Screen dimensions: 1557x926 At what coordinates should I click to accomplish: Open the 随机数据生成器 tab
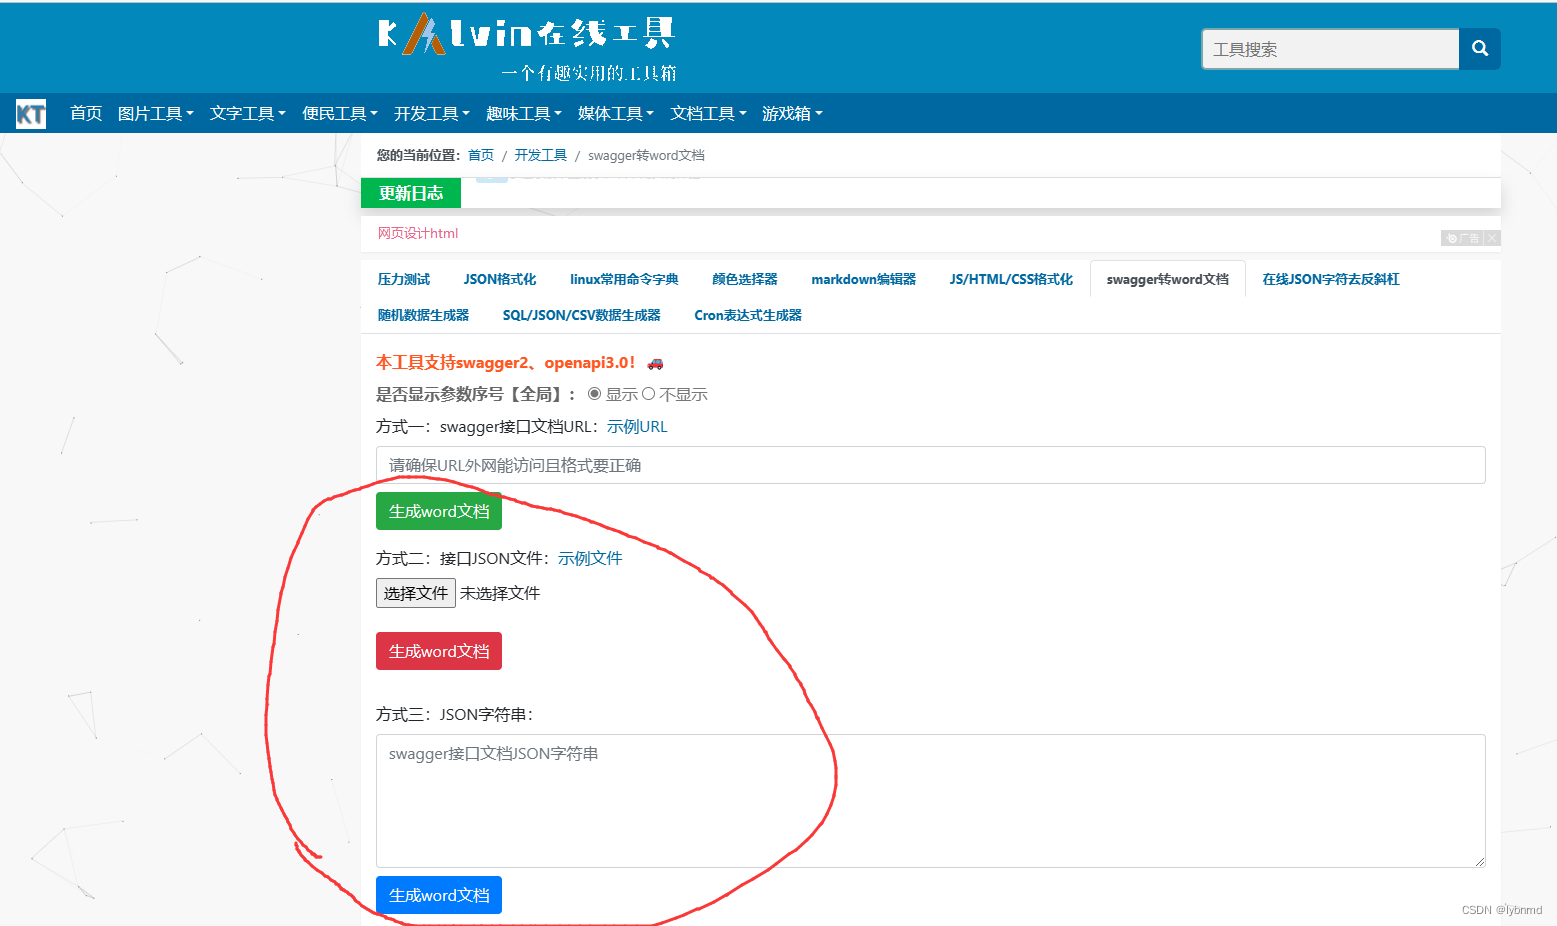pos(423,315)
